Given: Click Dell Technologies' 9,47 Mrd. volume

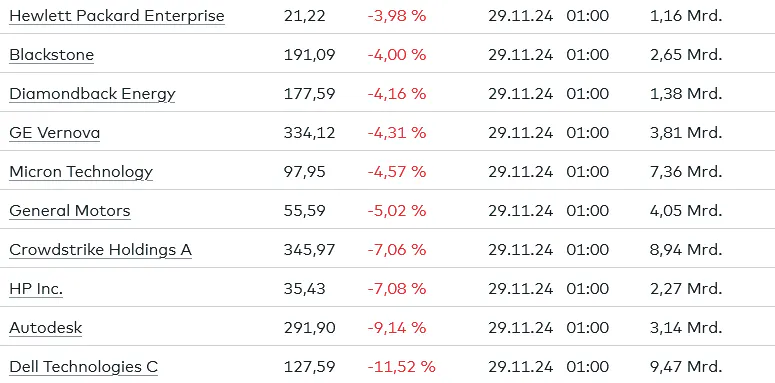Looking at the screenshot, I should (686, 367).
